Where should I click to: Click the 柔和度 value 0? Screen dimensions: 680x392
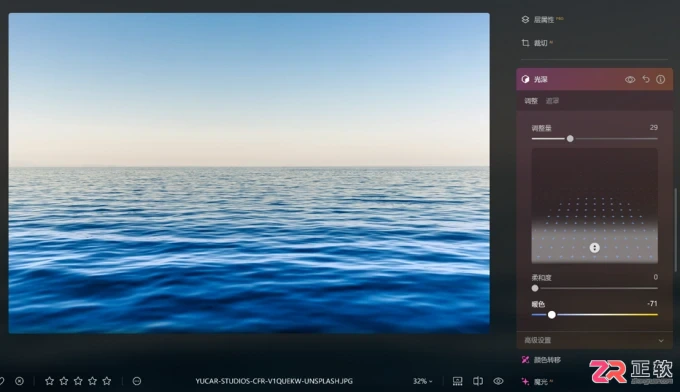point(655,277)
